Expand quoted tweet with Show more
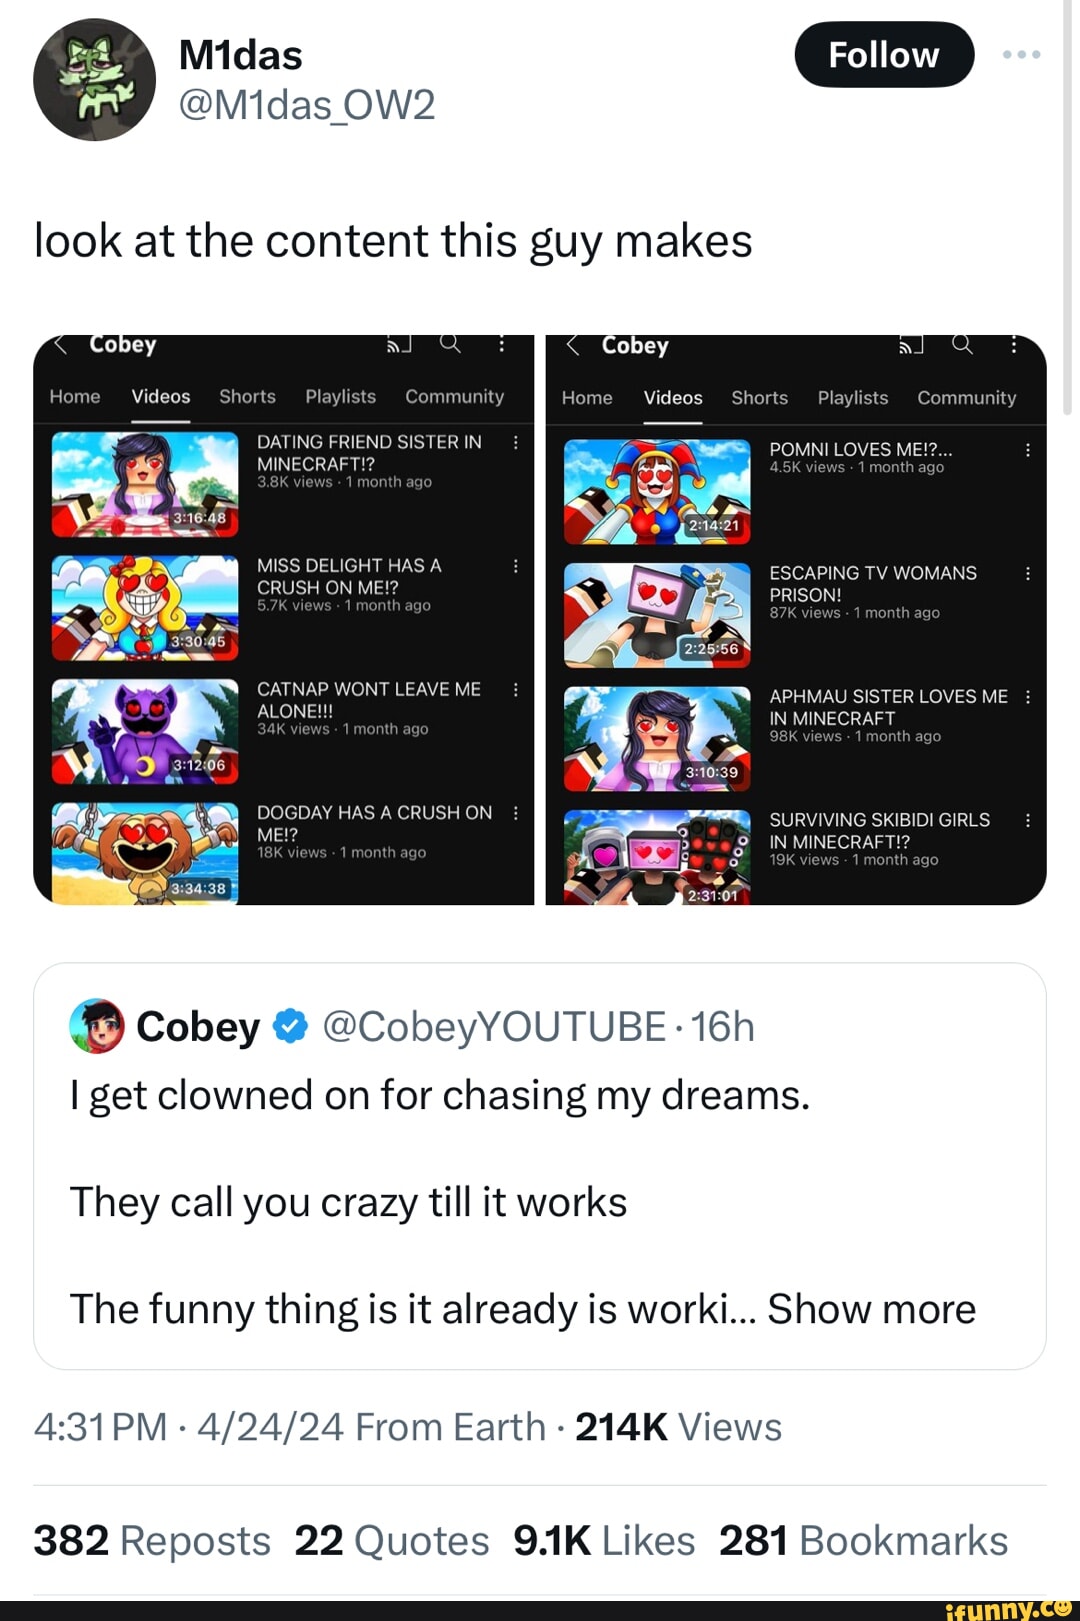 coord(871,1309)
